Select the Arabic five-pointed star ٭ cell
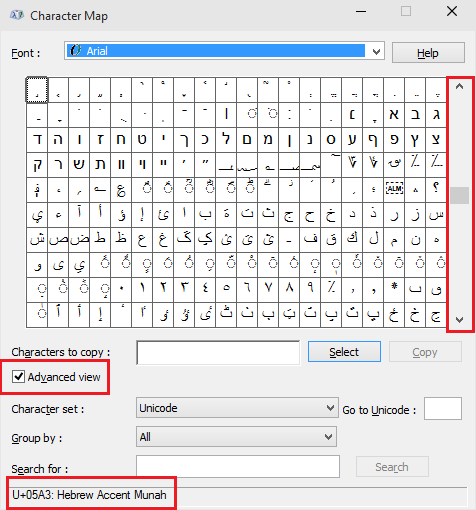Viewport: 476px width, 510px height. pyautogui.click(x=394, y=290)
